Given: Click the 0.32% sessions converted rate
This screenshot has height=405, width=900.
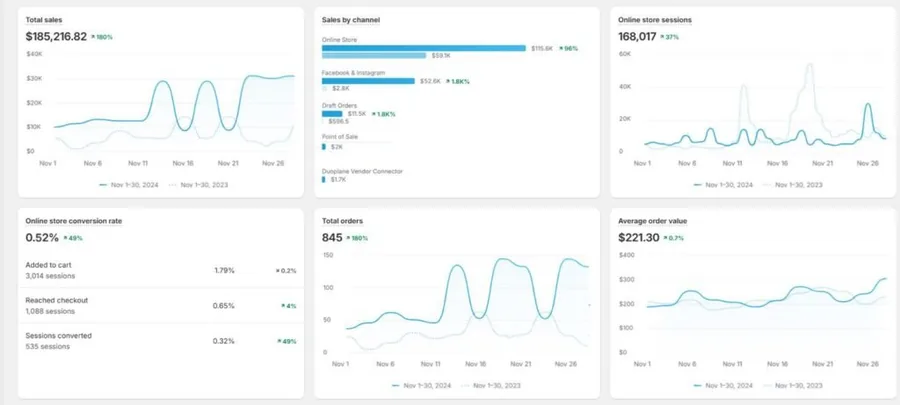Looking at the screenshot, I should click(224, 341).
